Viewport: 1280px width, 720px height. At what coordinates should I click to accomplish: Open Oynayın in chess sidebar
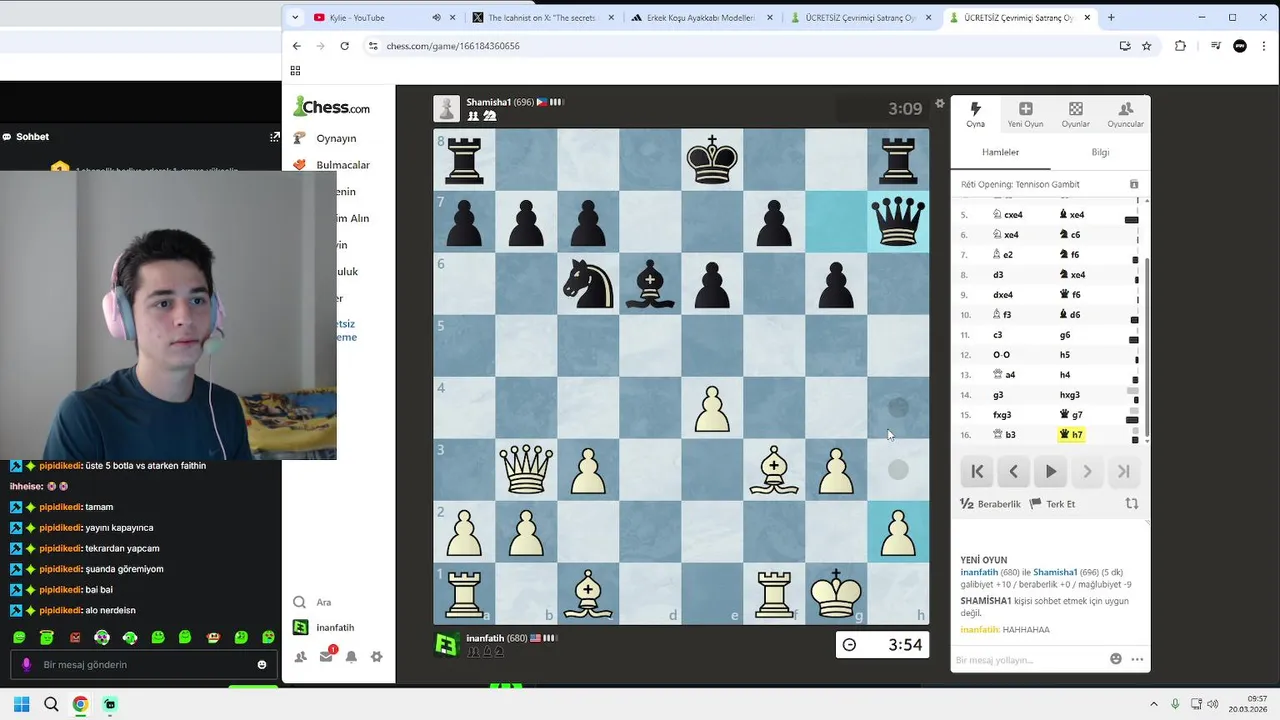(x=336, y=138)
